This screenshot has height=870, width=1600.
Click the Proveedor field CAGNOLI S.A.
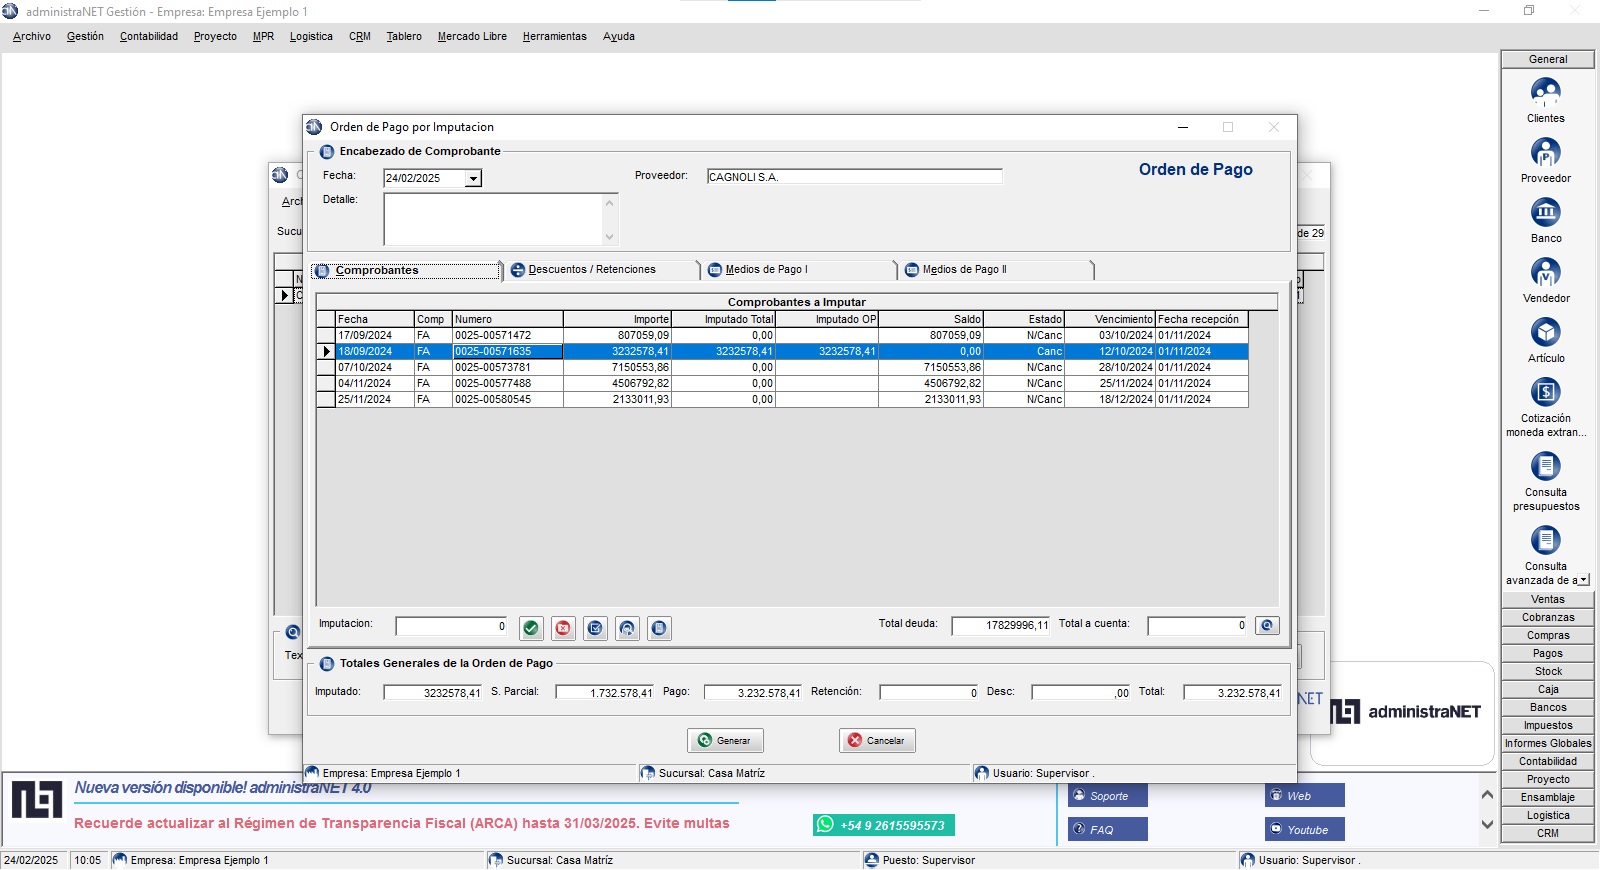coord(854,177)
